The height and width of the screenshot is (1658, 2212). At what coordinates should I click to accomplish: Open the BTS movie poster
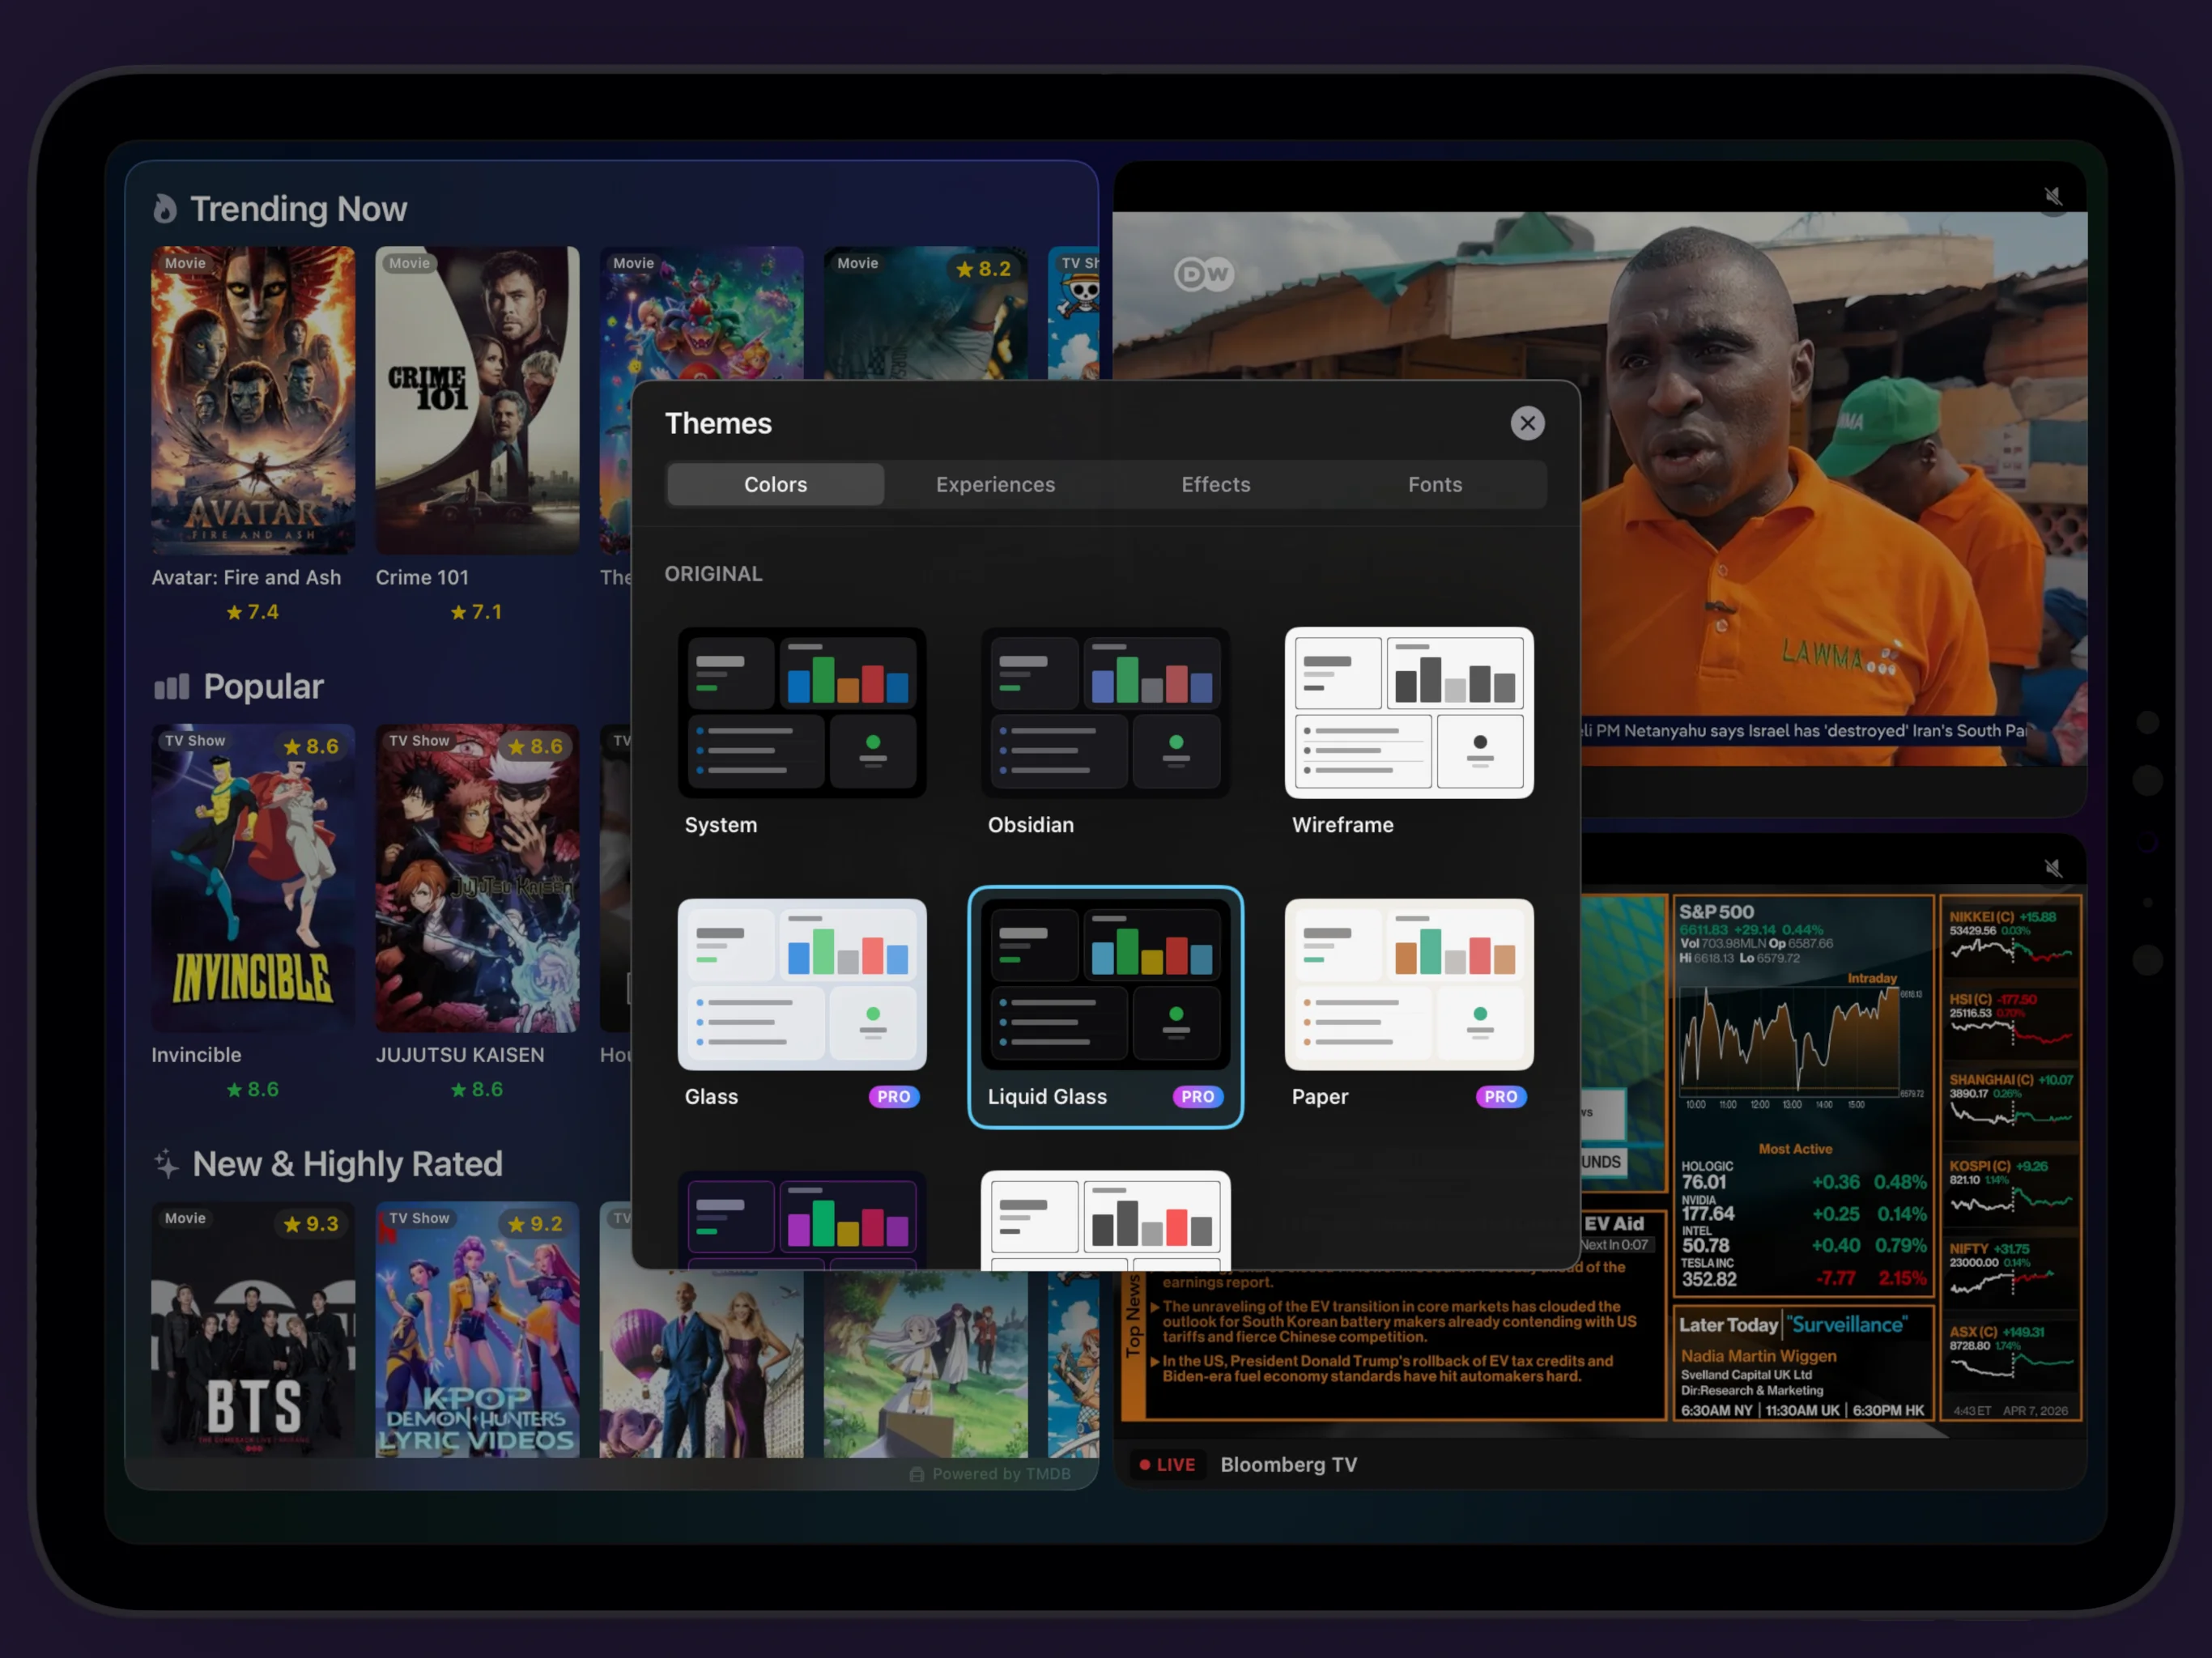[253, 1329]
